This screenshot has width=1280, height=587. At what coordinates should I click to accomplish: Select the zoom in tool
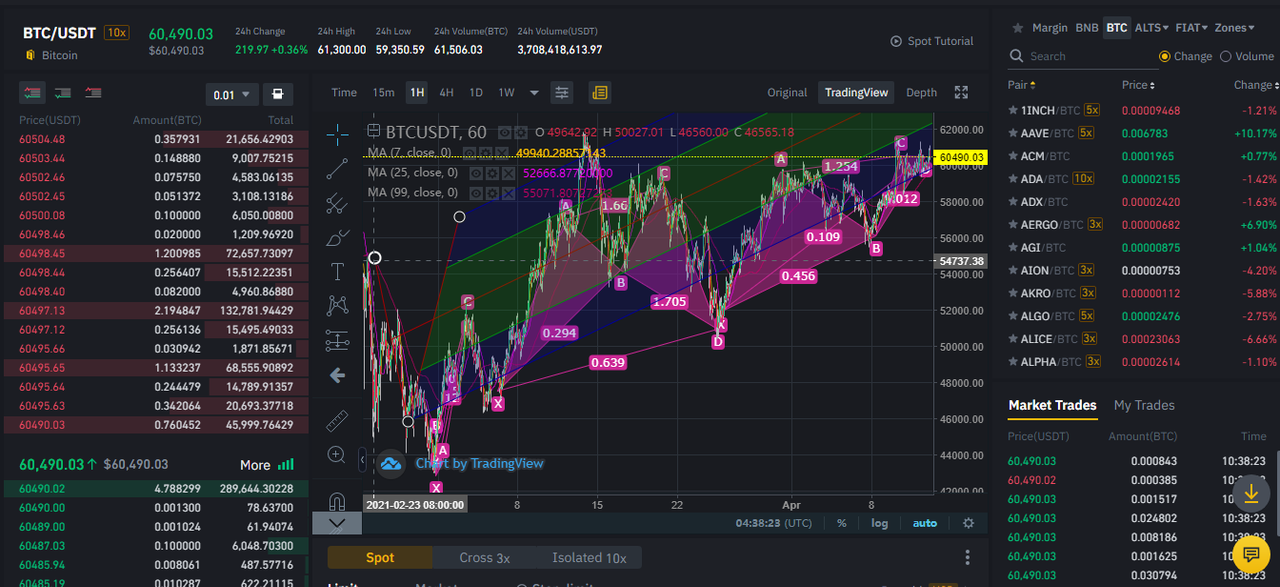click(x=338, y=455)
